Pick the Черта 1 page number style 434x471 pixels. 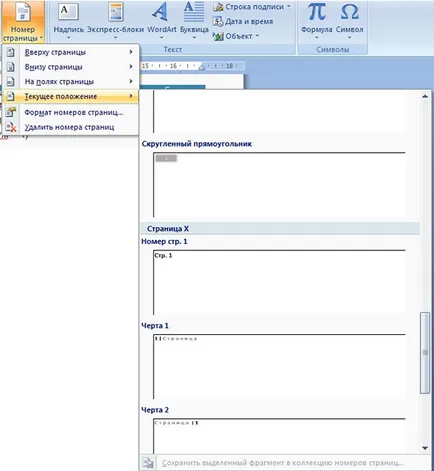click(x=279, y=366)
